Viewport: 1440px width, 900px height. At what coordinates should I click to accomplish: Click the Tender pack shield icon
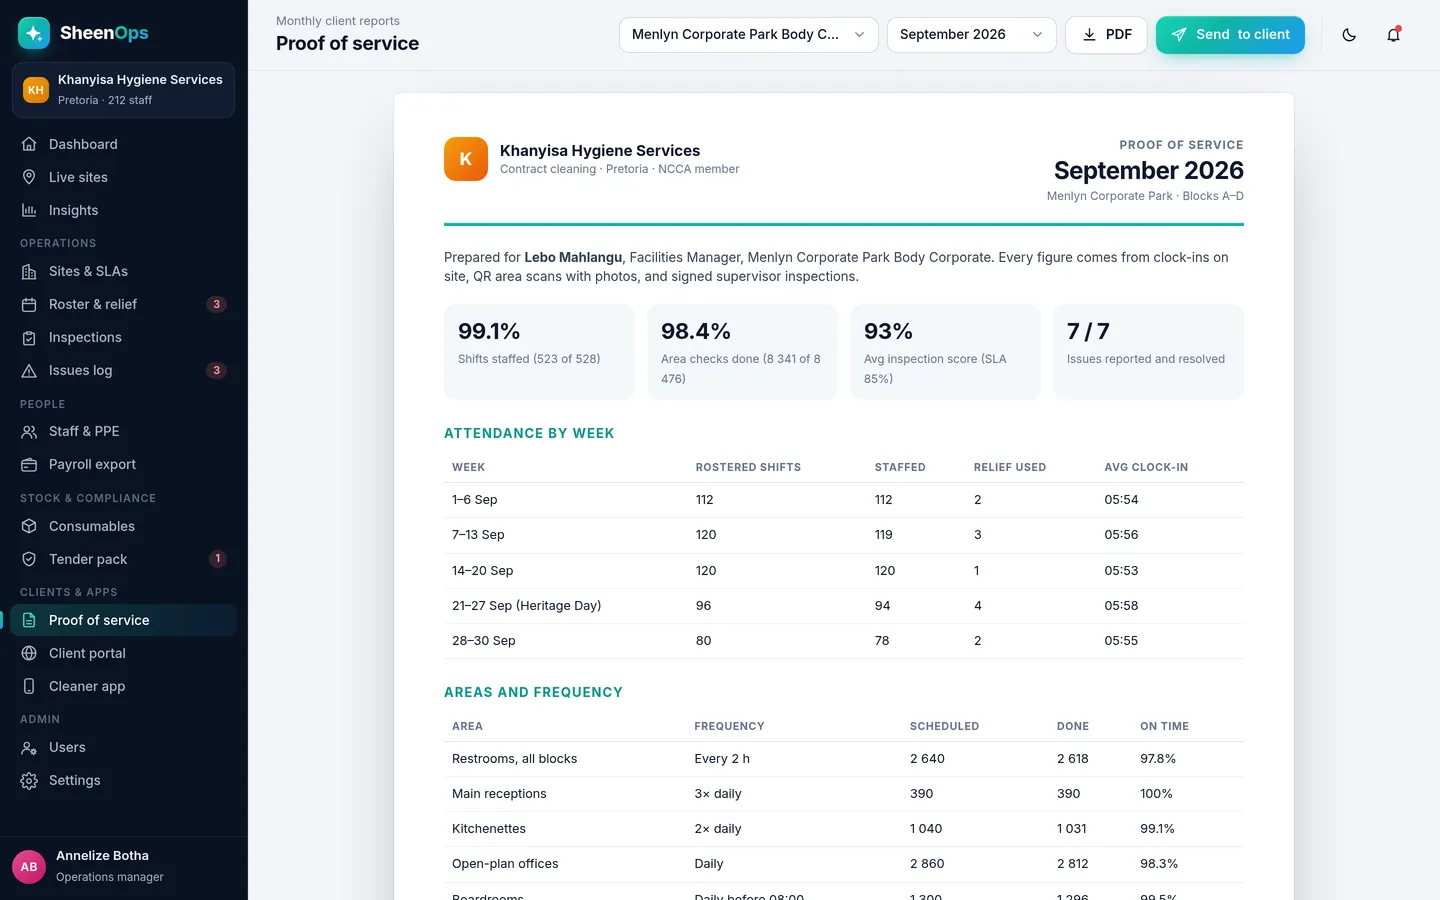coord(29,559)
